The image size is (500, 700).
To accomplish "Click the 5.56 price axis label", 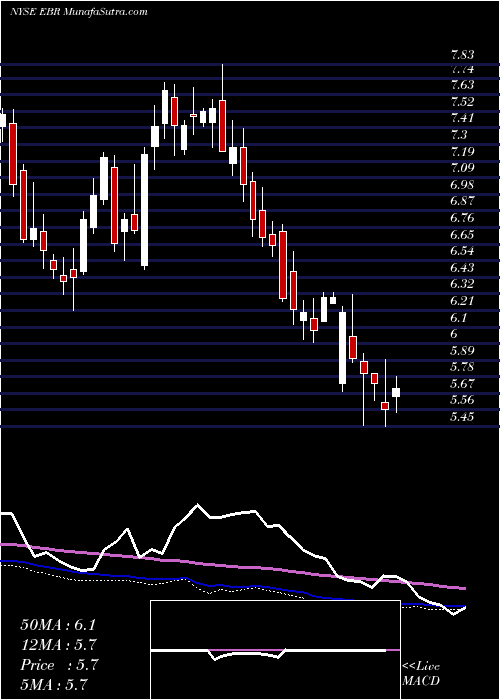I will click(x=462, y=400).
